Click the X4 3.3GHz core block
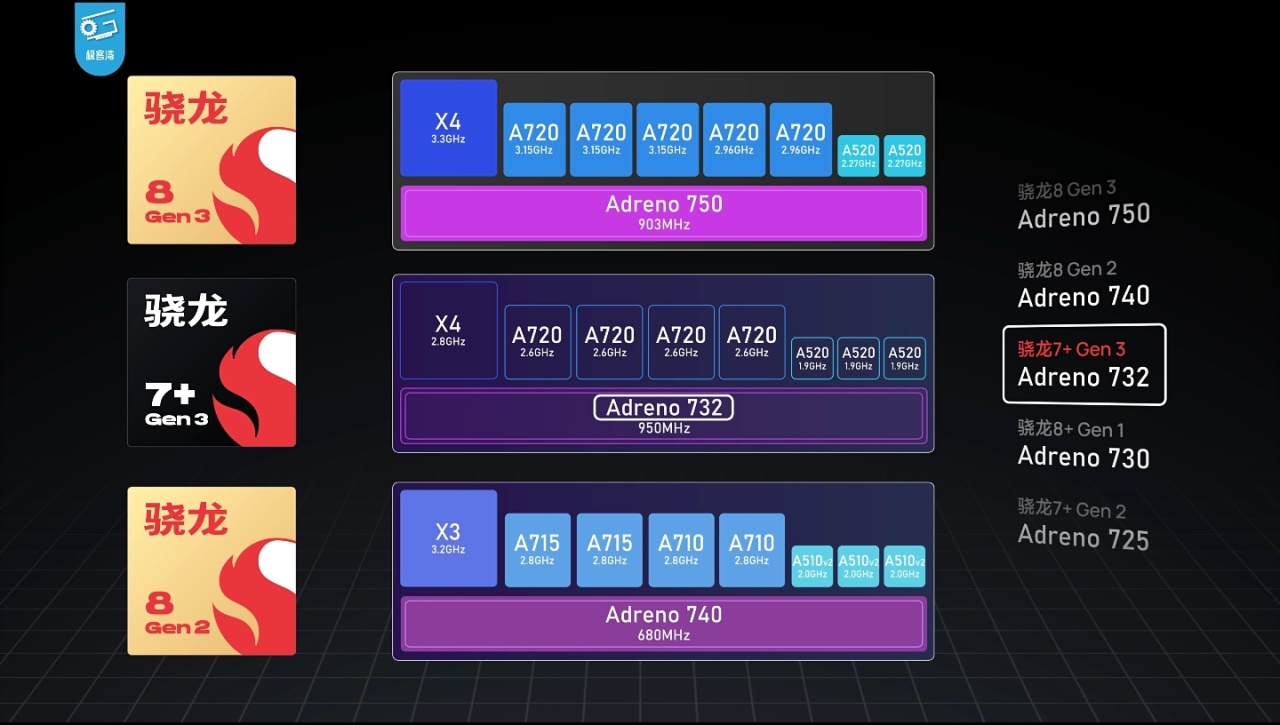Viewport: 1280px width, 725px height. tap(448, 128)
